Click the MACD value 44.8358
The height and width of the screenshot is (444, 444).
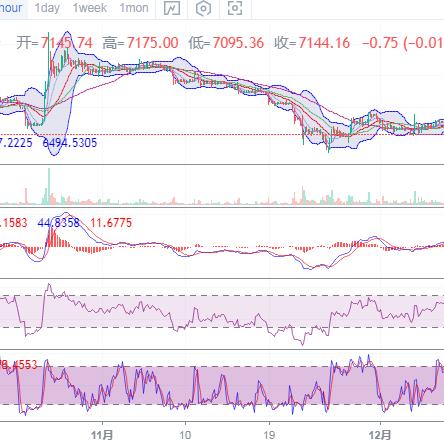pyautogui.click(x=59, y=223)
